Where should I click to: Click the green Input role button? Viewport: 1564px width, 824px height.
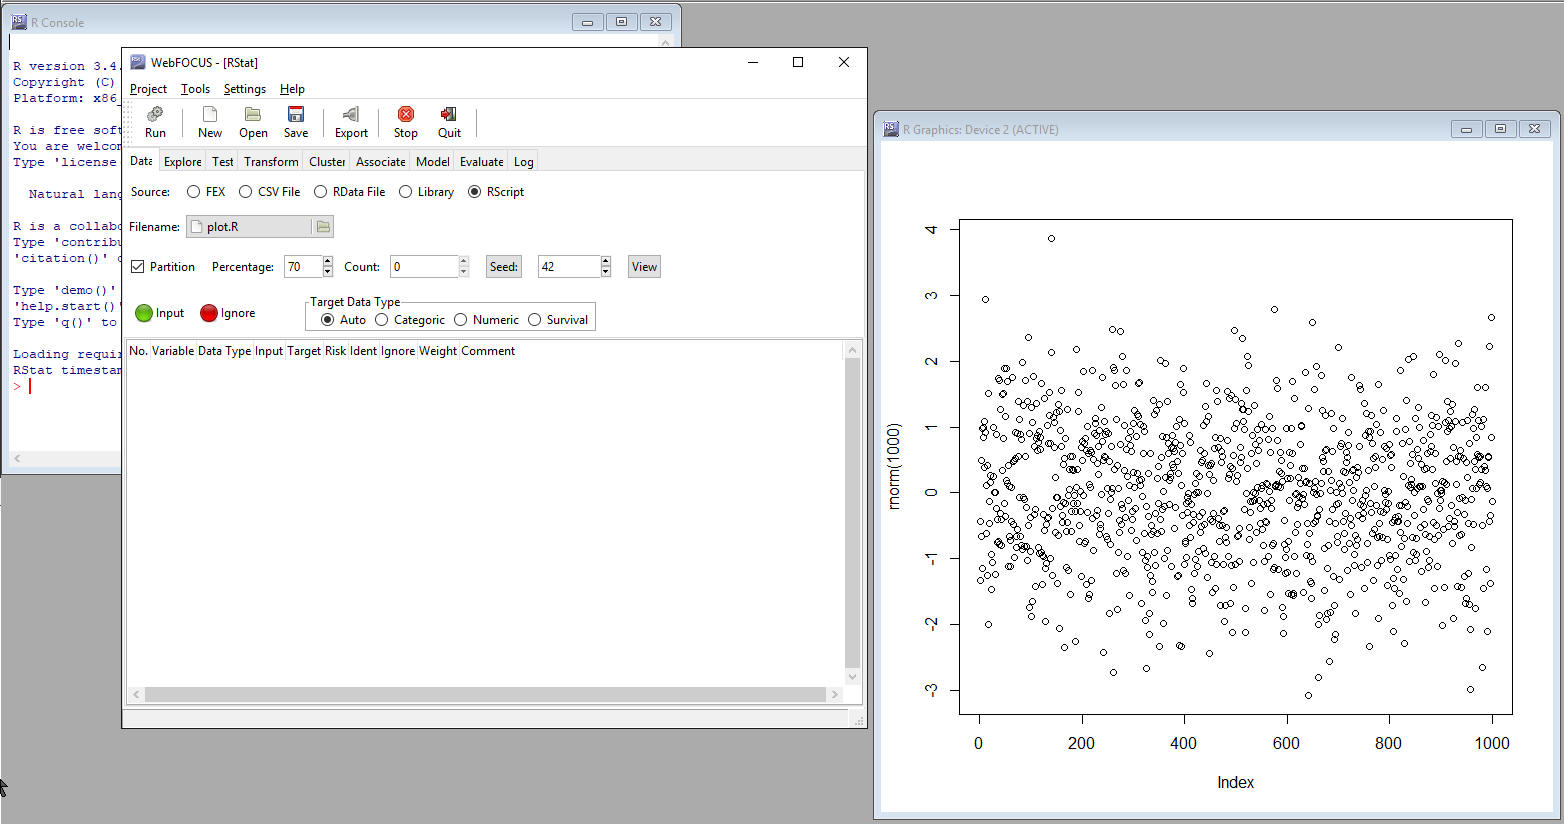144,313
